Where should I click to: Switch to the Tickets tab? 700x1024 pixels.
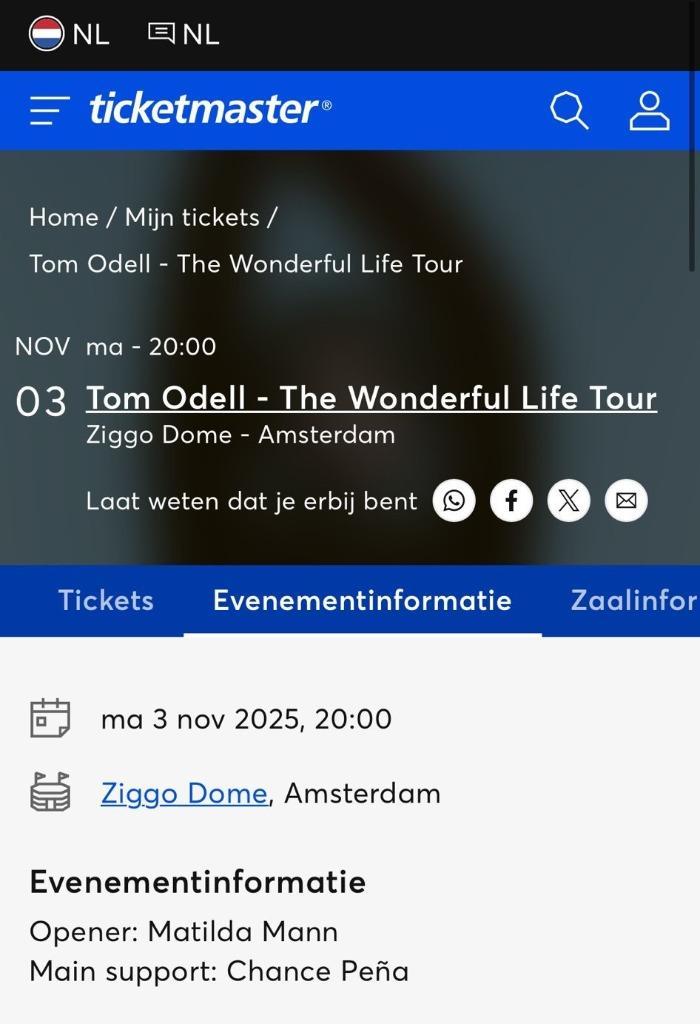[x=105, y=600]
